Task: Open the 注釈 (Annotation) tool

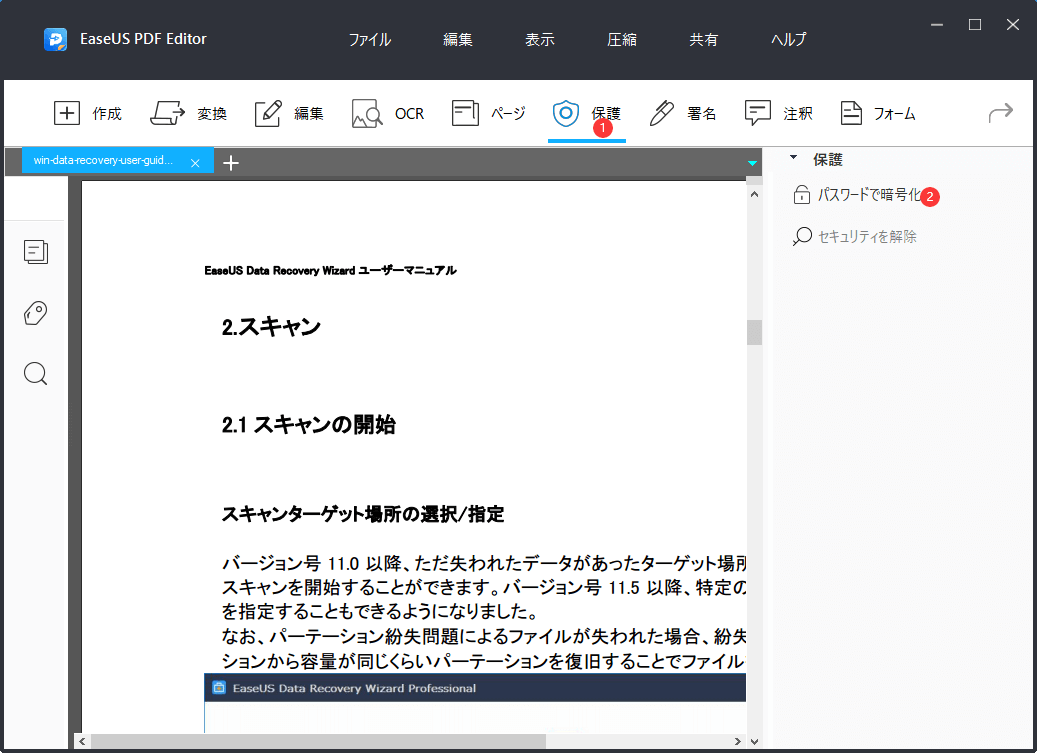Action: tap(780, 113)
